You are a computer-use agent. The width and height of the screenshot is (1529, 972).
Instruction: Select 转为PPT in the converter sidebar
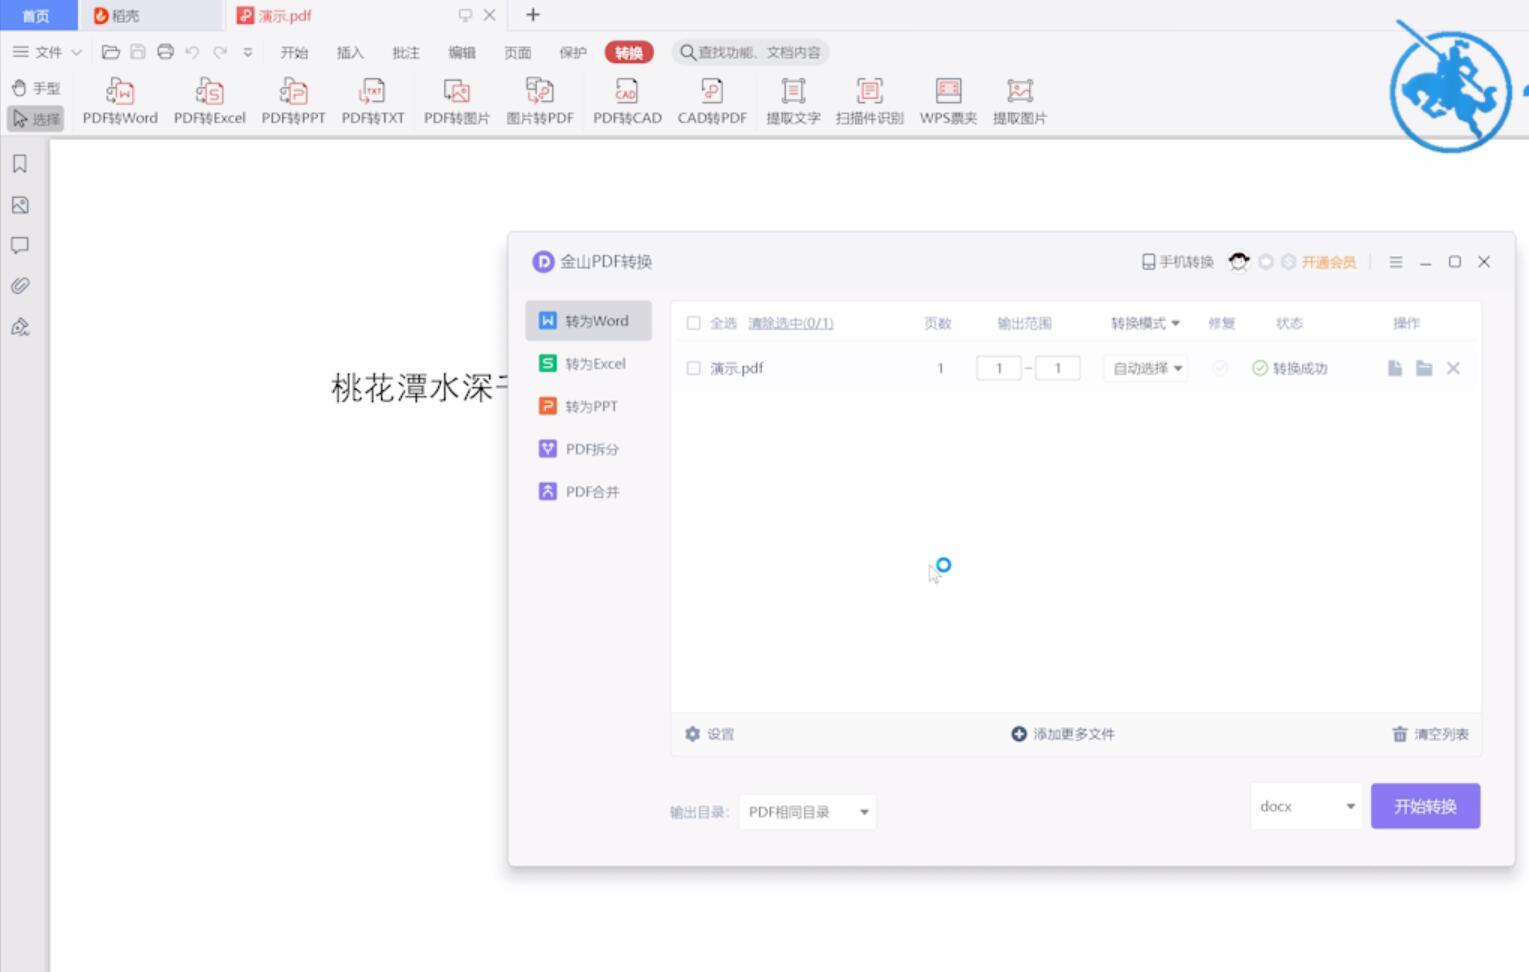click(x=588, y=406)
